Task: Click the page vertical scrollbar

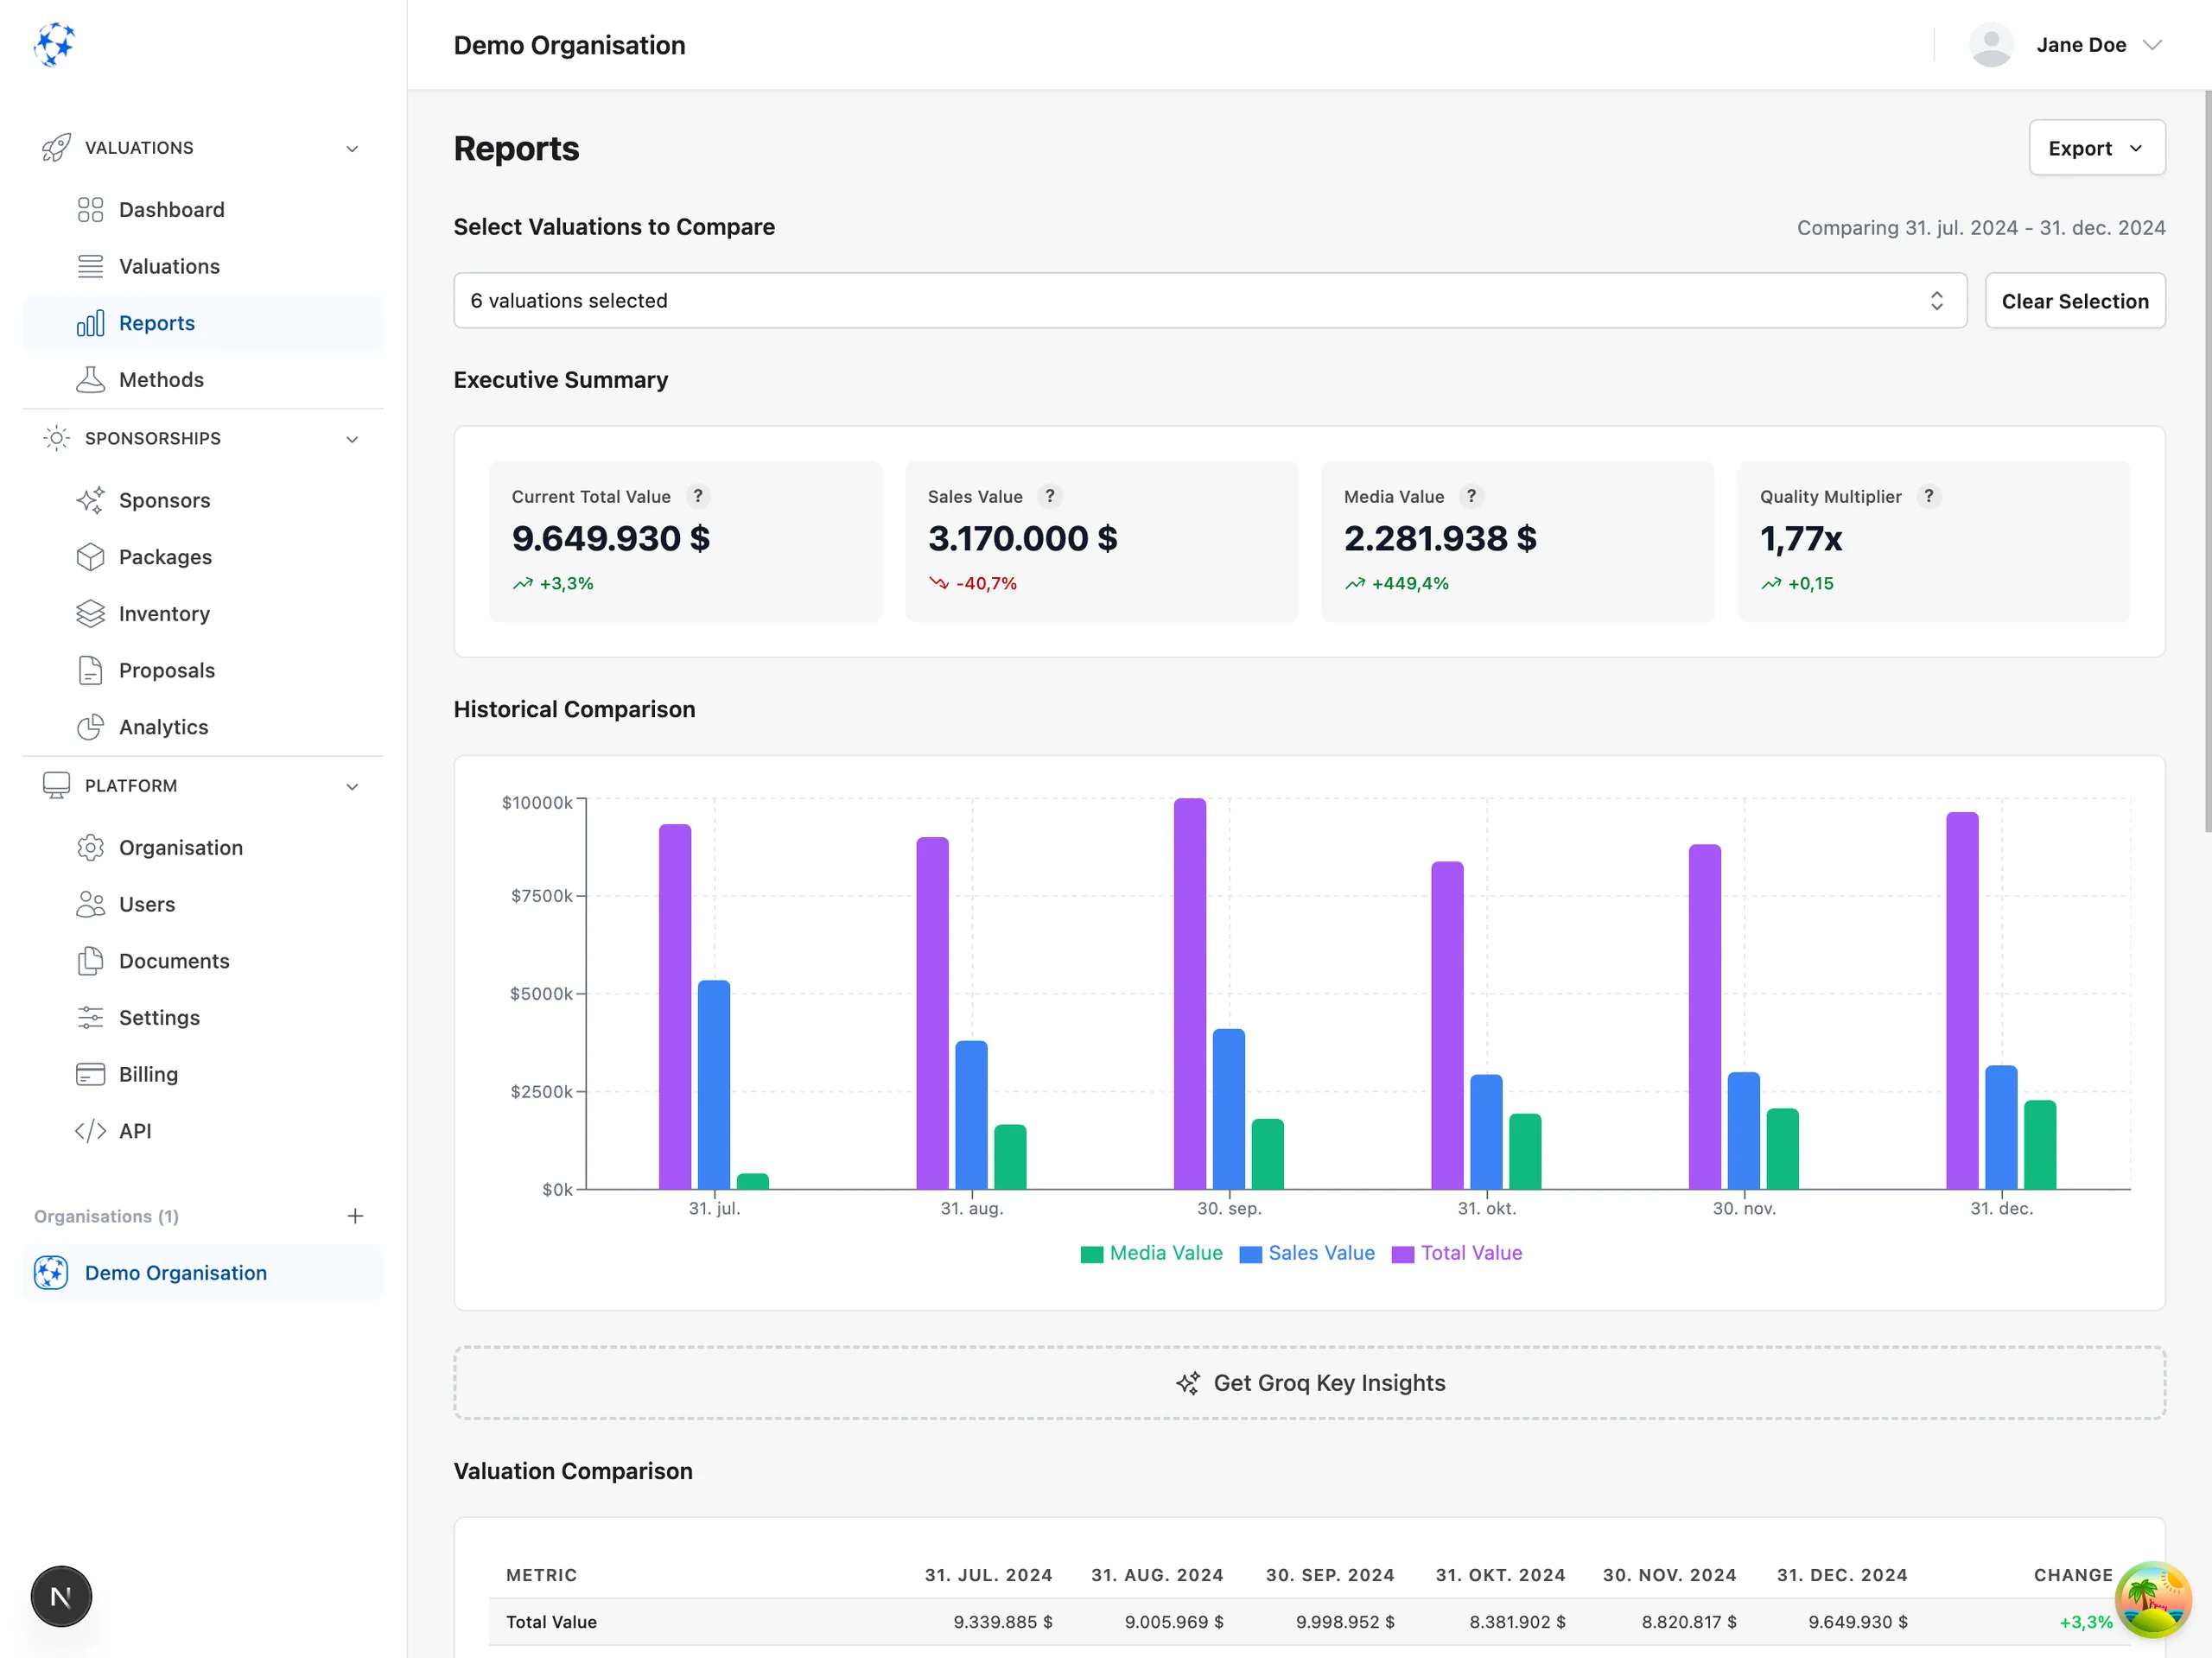Action: point(2207,460)
